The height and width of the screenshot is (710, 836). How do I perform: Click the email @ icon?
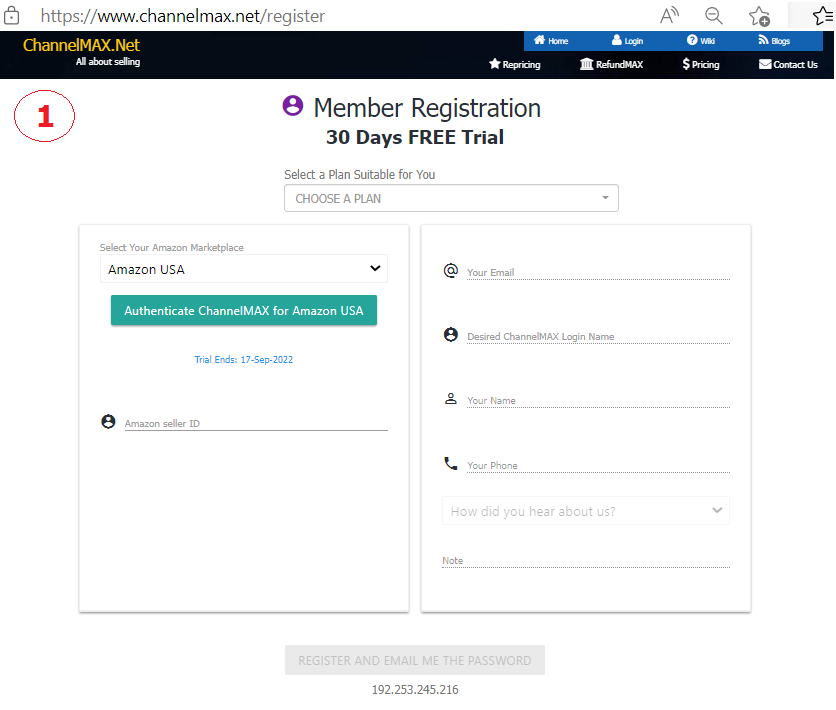pyautogui.click(x=450, y=270)
